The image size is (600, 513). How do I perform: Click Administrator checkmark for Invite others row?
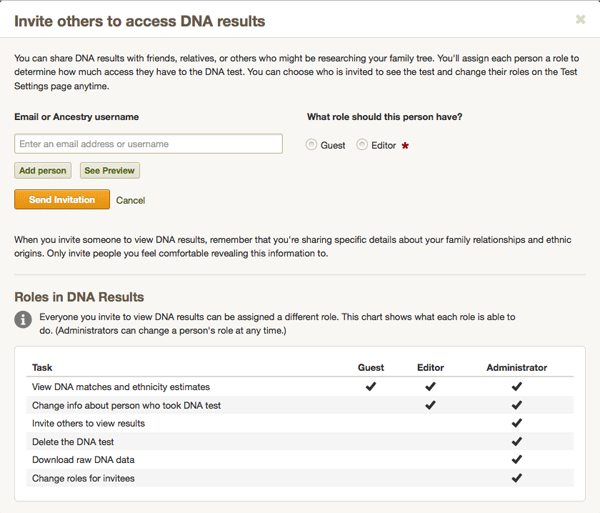(517, 423)
